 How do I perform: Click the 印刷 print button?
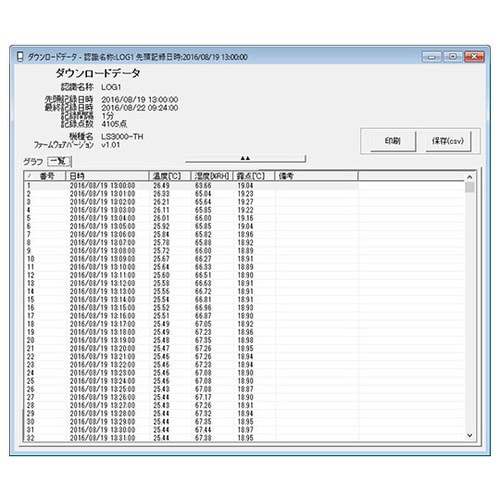[x=393, y=141]
